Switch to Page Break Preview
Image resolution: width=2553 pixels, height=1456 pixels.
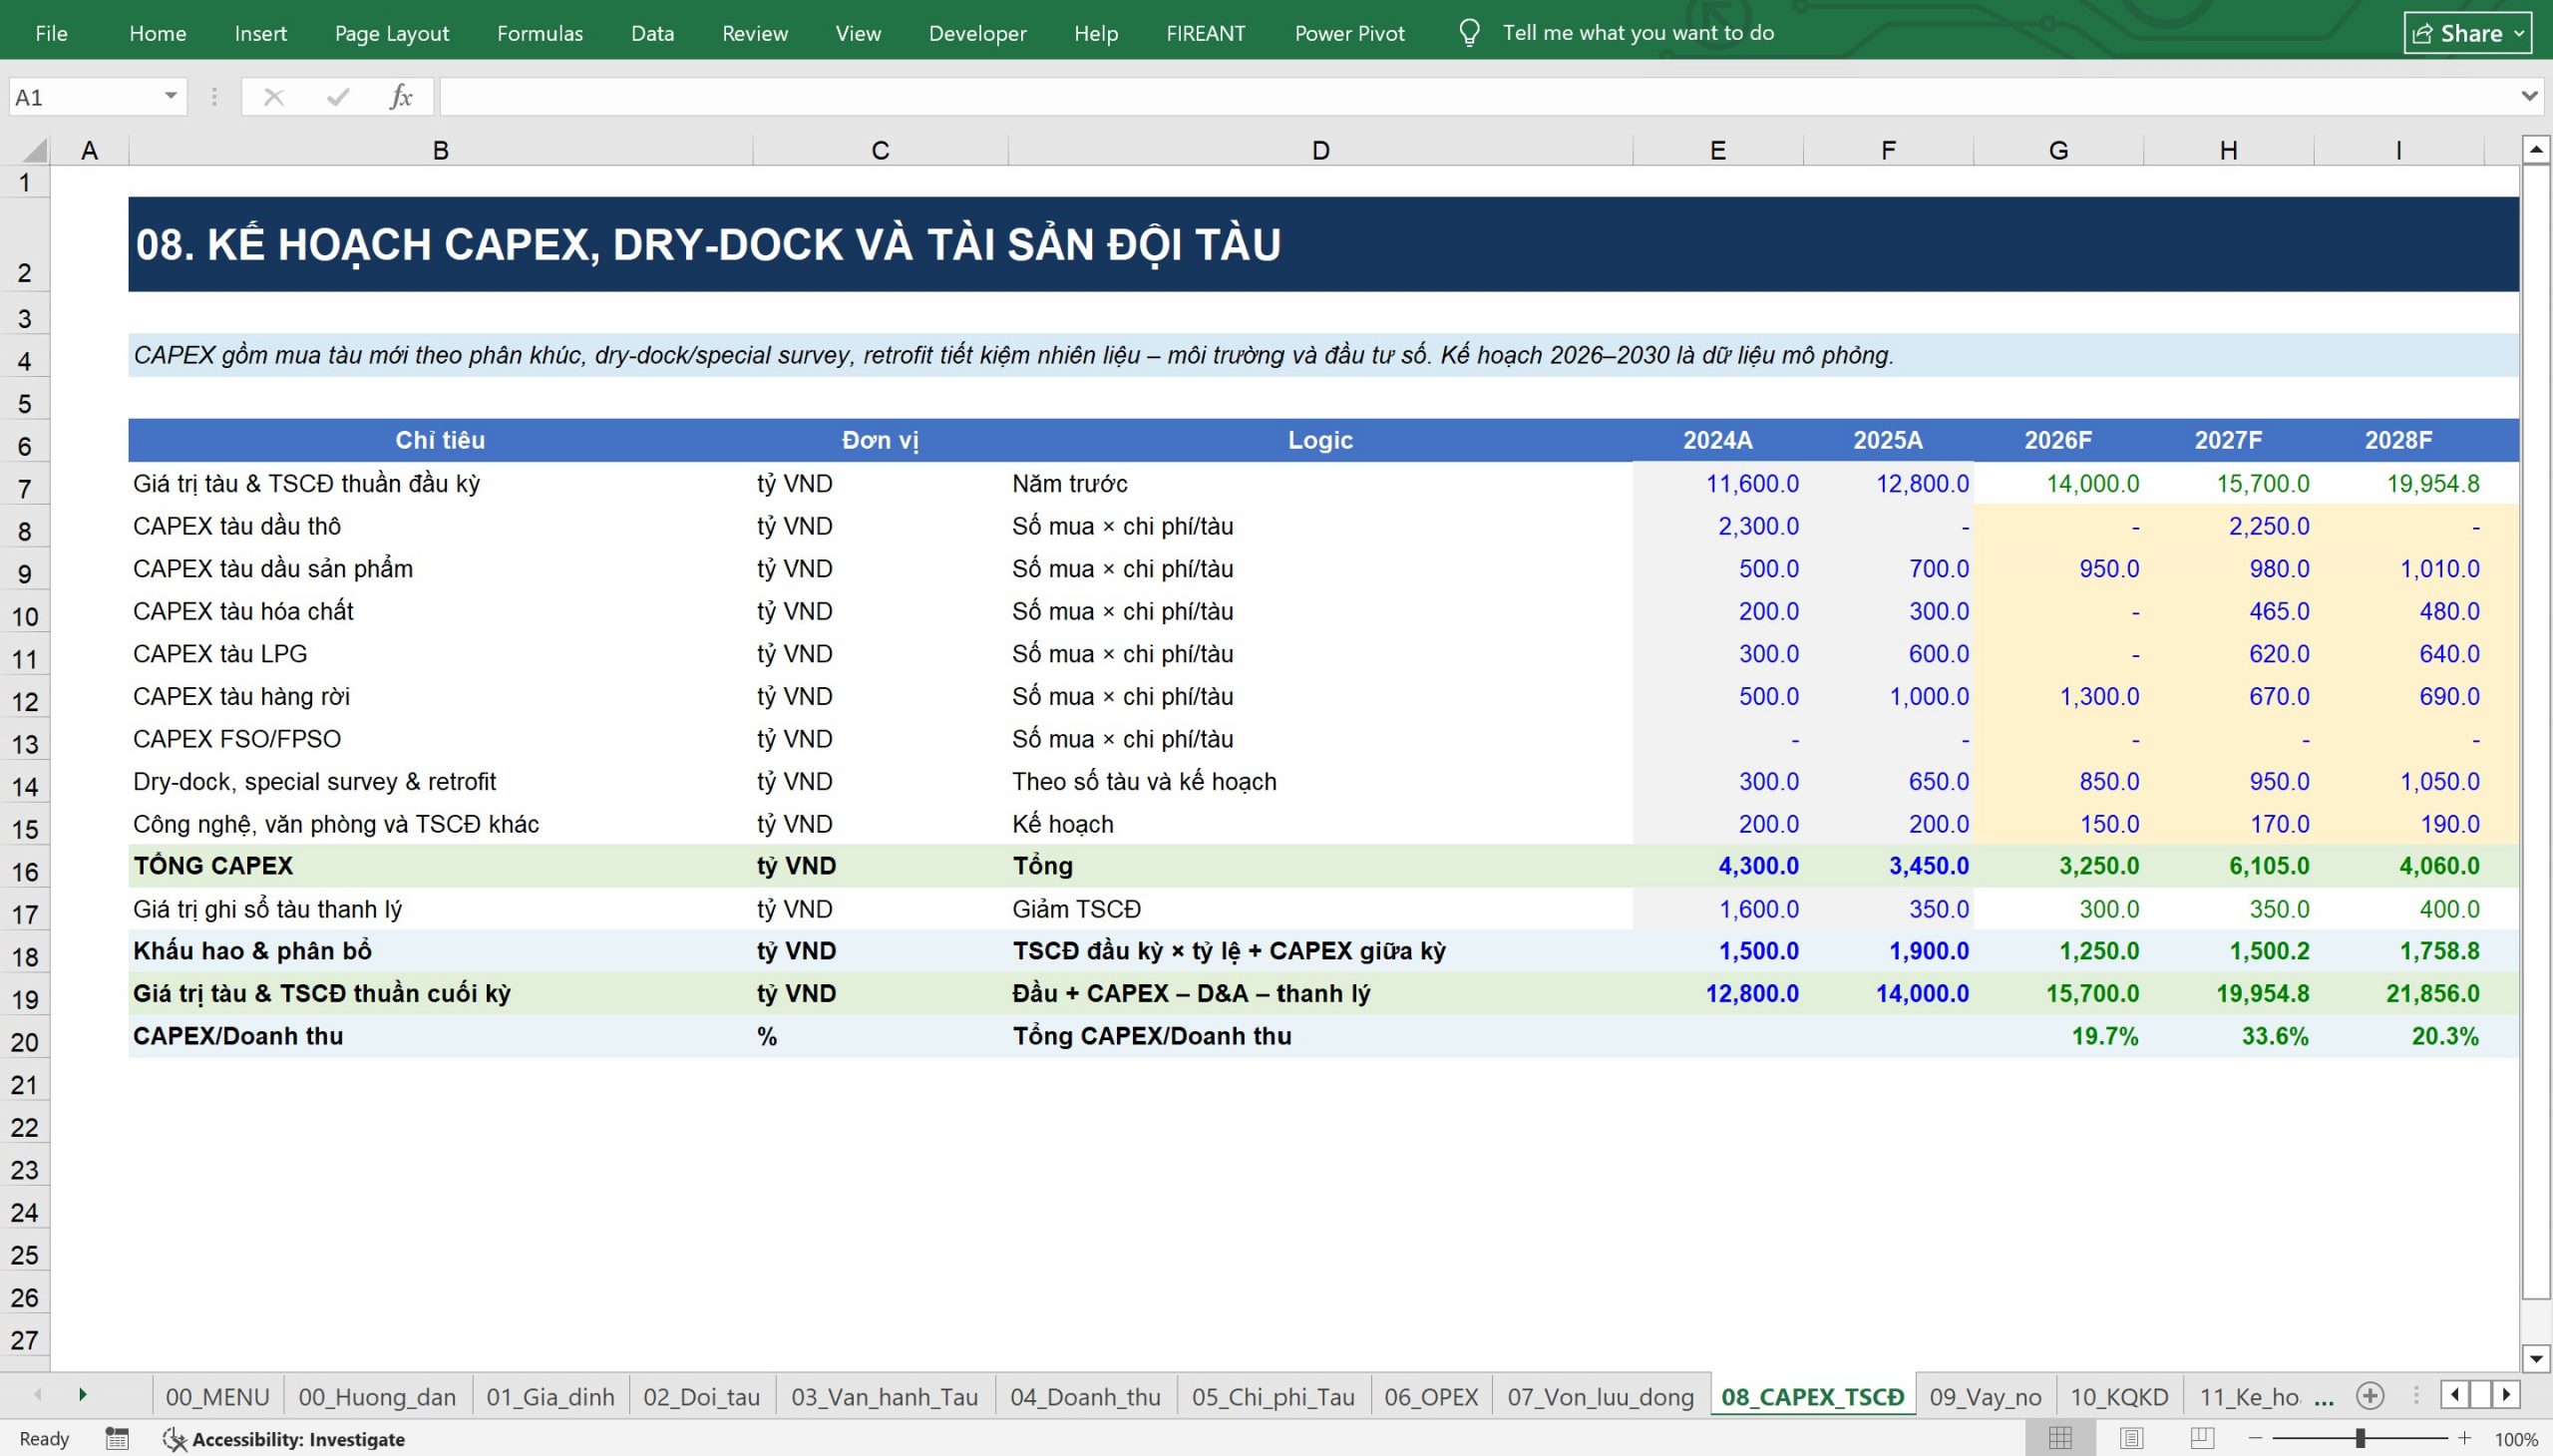(2202, 1439)
